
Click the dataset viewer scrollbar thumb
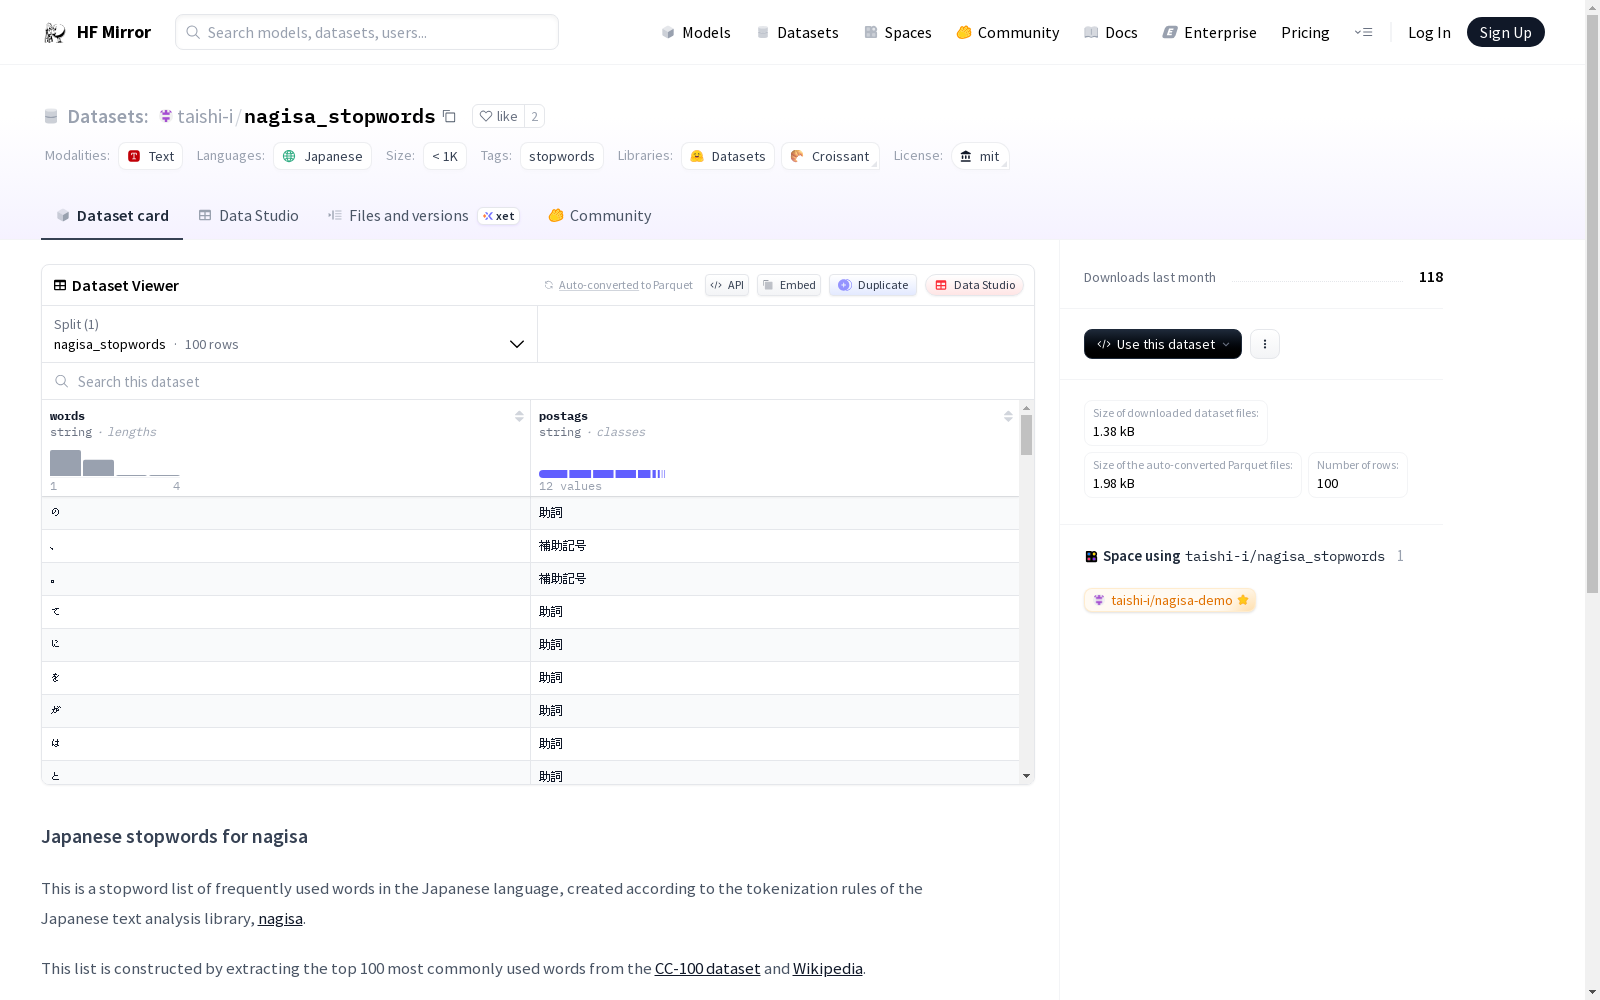click(x=1026, y=435)
